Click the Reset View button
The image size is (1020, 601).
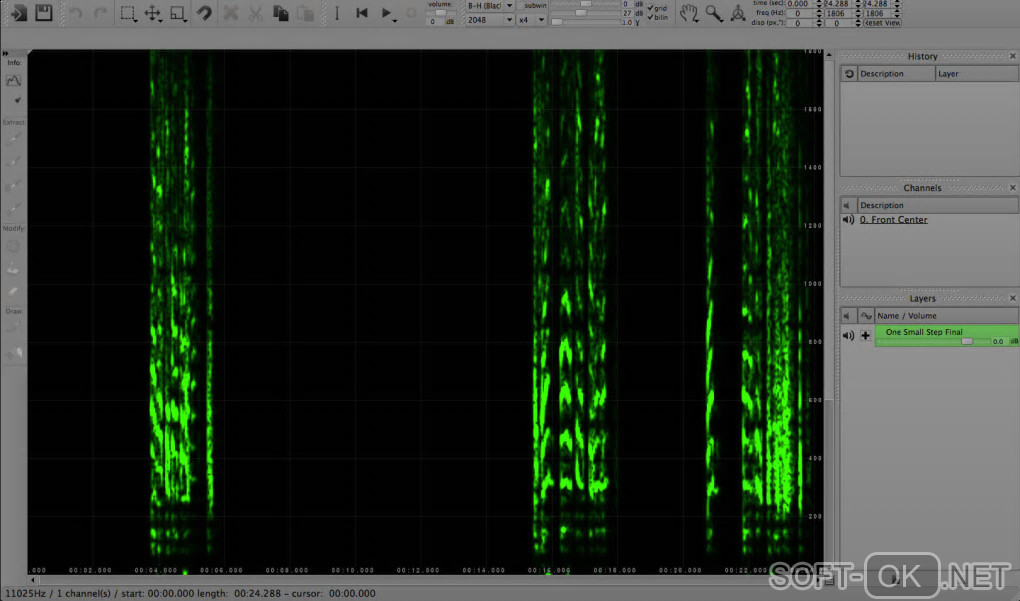click(x=883, y=23)
